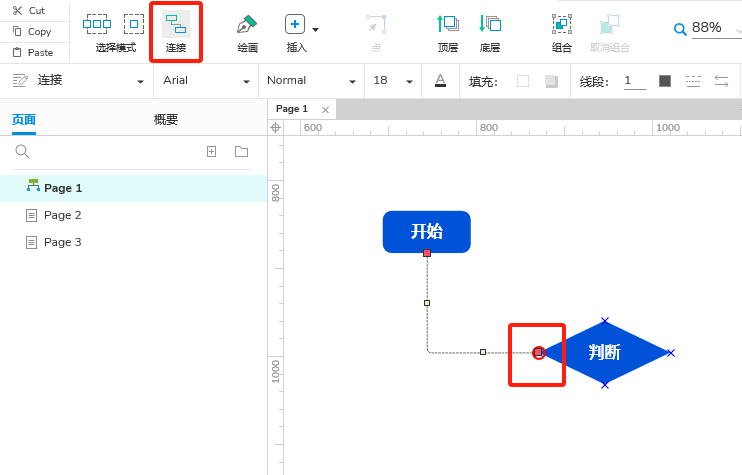Select the 开始 rounded rectangle shape
Image resolution: width=742 pixels, height=475 pixels.
(426, 232)
